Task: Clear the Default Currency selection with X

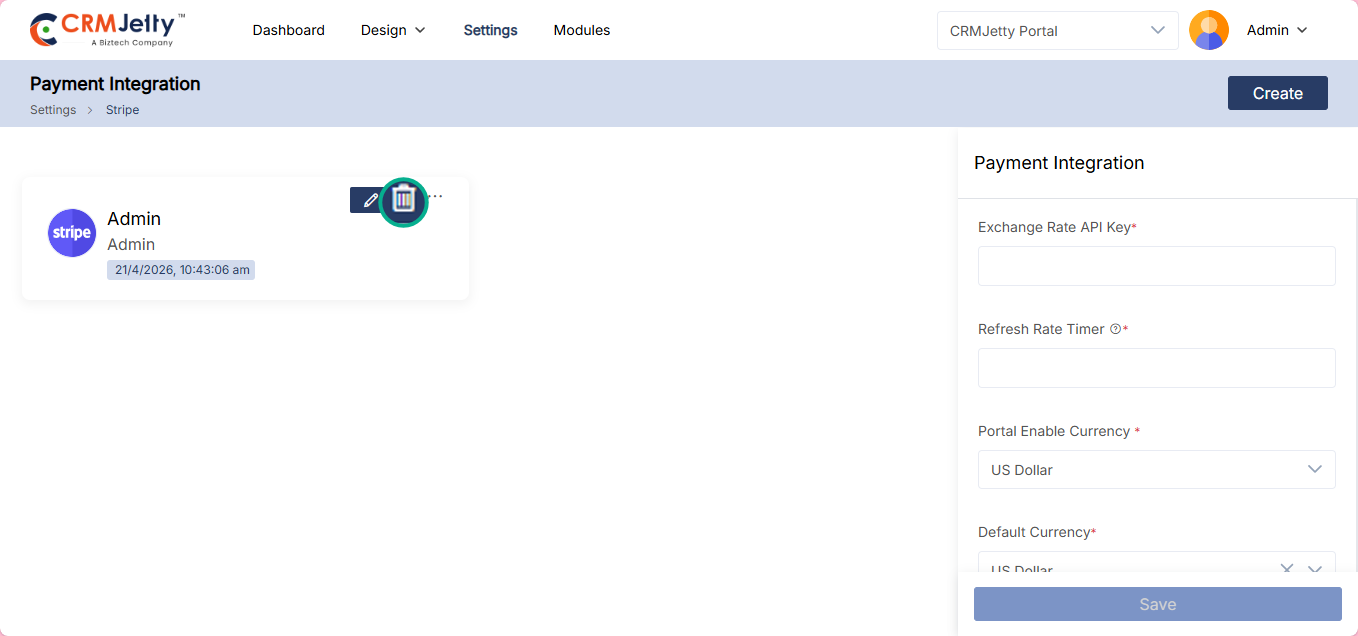Action: [x=1287, y=569]
